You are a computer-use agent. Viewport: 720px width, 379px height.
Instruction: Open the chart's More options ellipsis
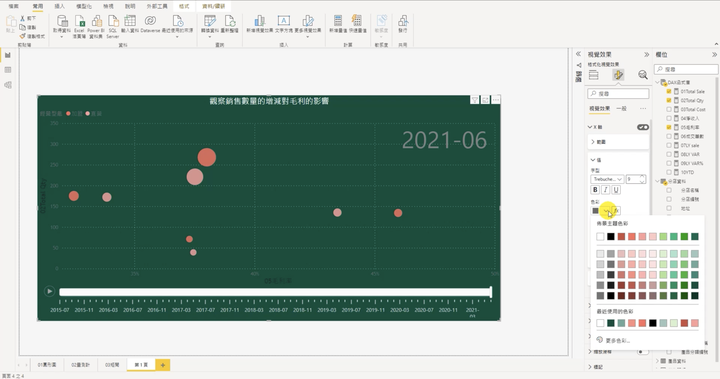point(496,100)
